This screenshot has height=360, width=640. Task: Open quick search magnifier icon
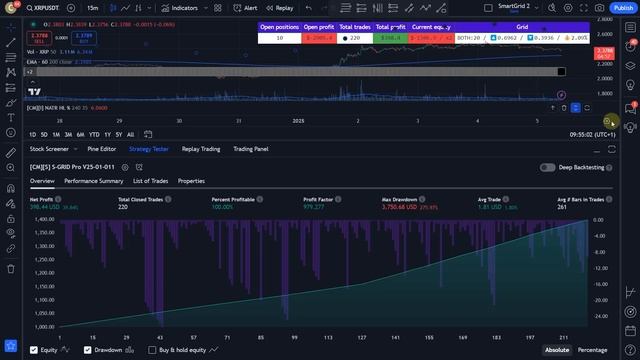pyautogui.click(x=552, y=8)
